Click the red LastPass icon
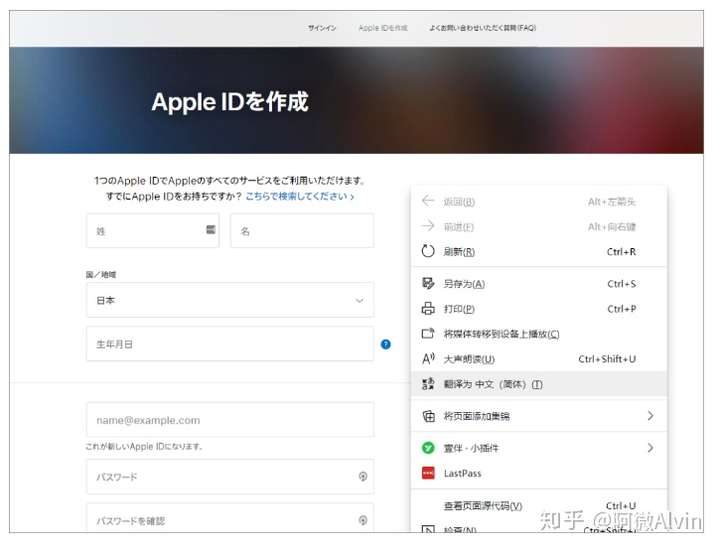The height and width of the screenshot is (551, 720). (428, 473)
